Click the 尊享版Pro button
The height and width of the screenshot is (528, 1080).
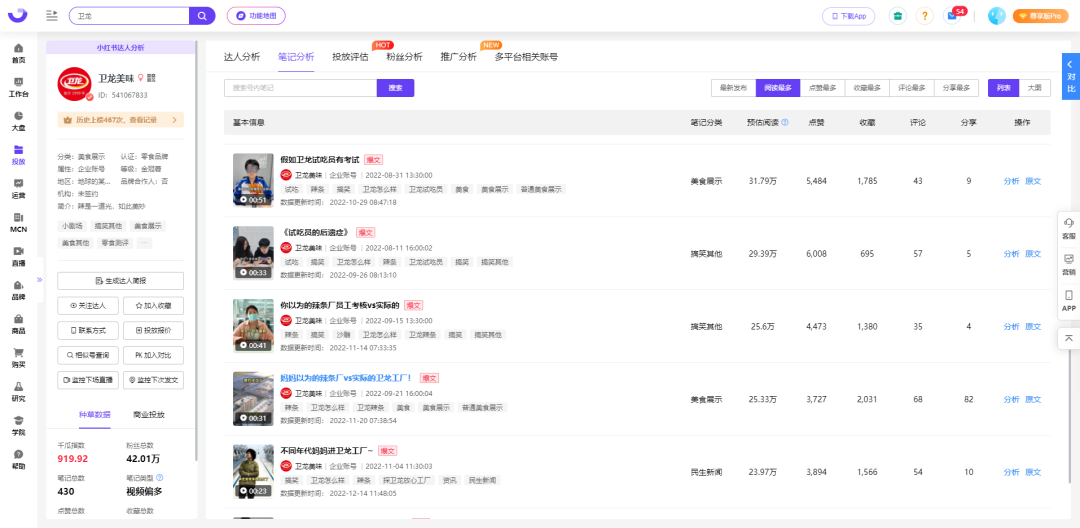click(x=1040, y=16)
